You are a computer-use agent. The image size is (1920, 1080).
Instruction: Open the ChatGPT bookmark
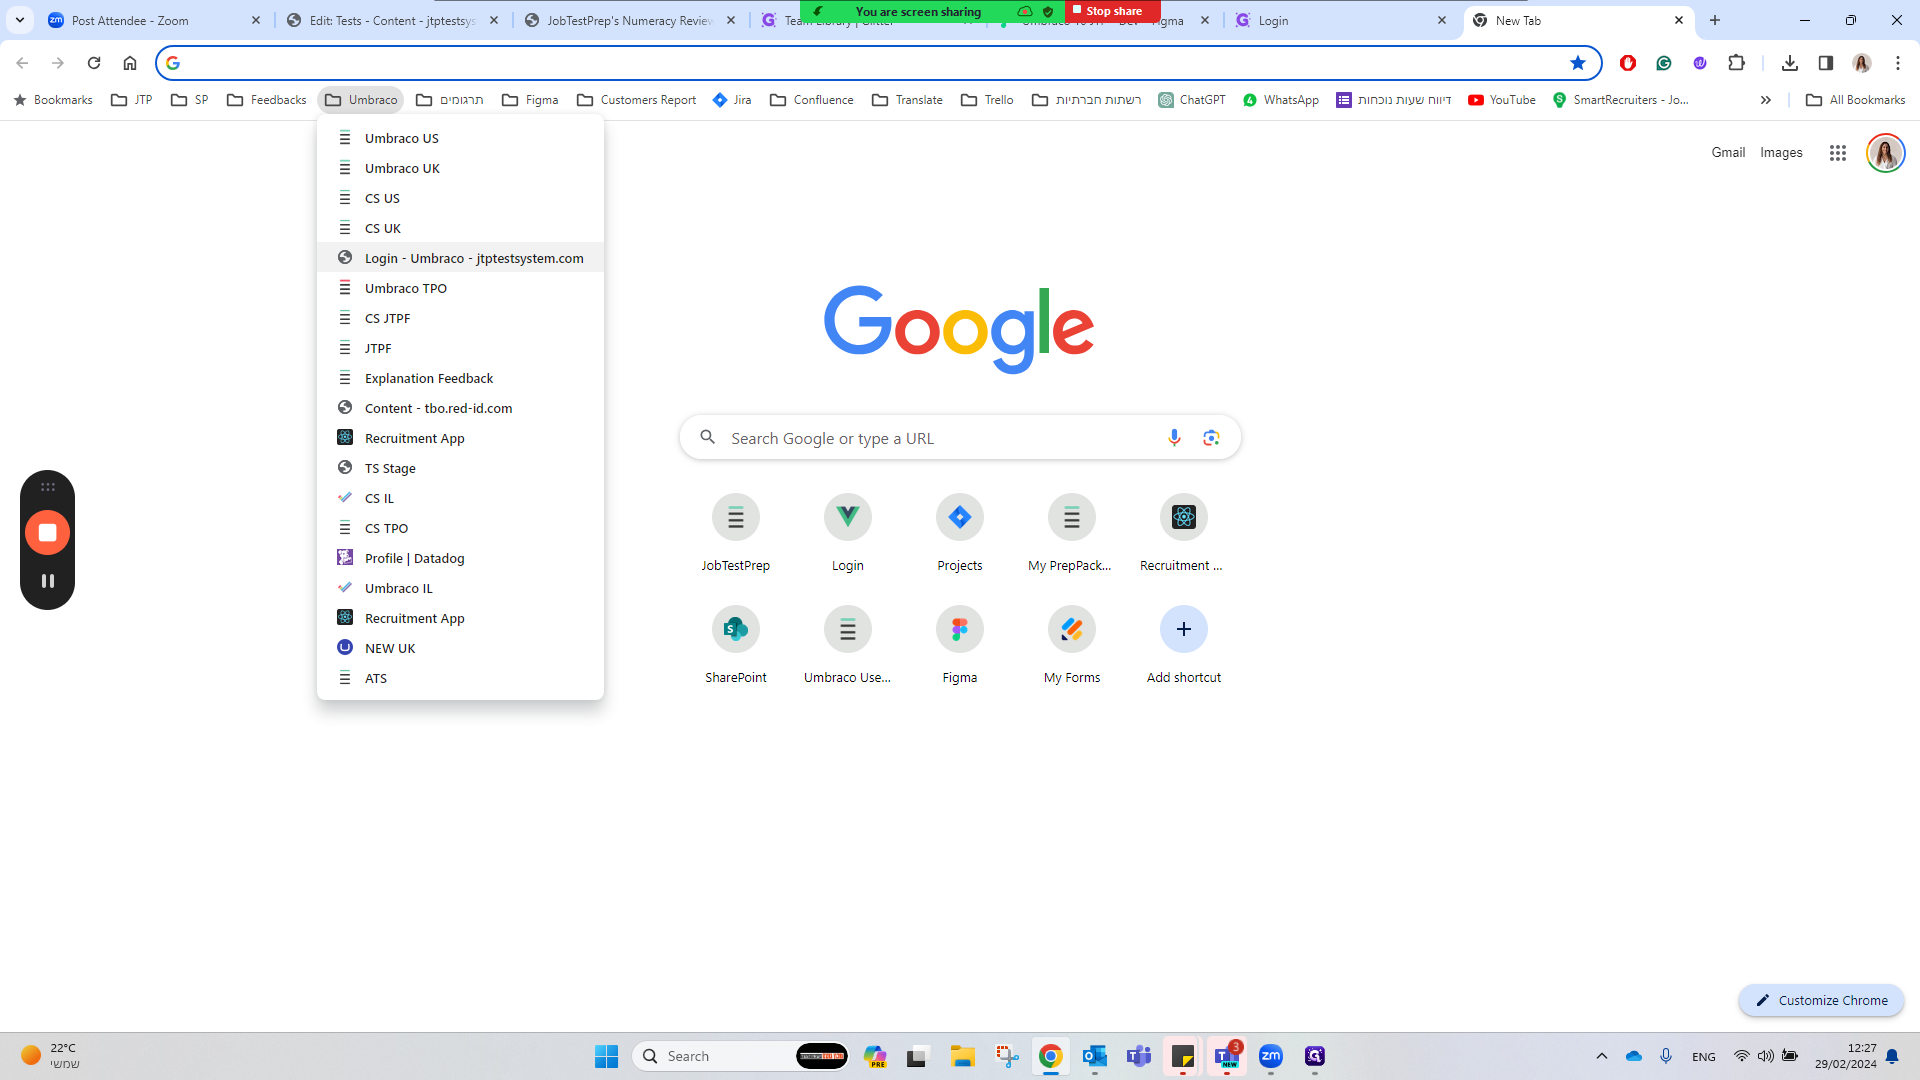pos(1192,100)
